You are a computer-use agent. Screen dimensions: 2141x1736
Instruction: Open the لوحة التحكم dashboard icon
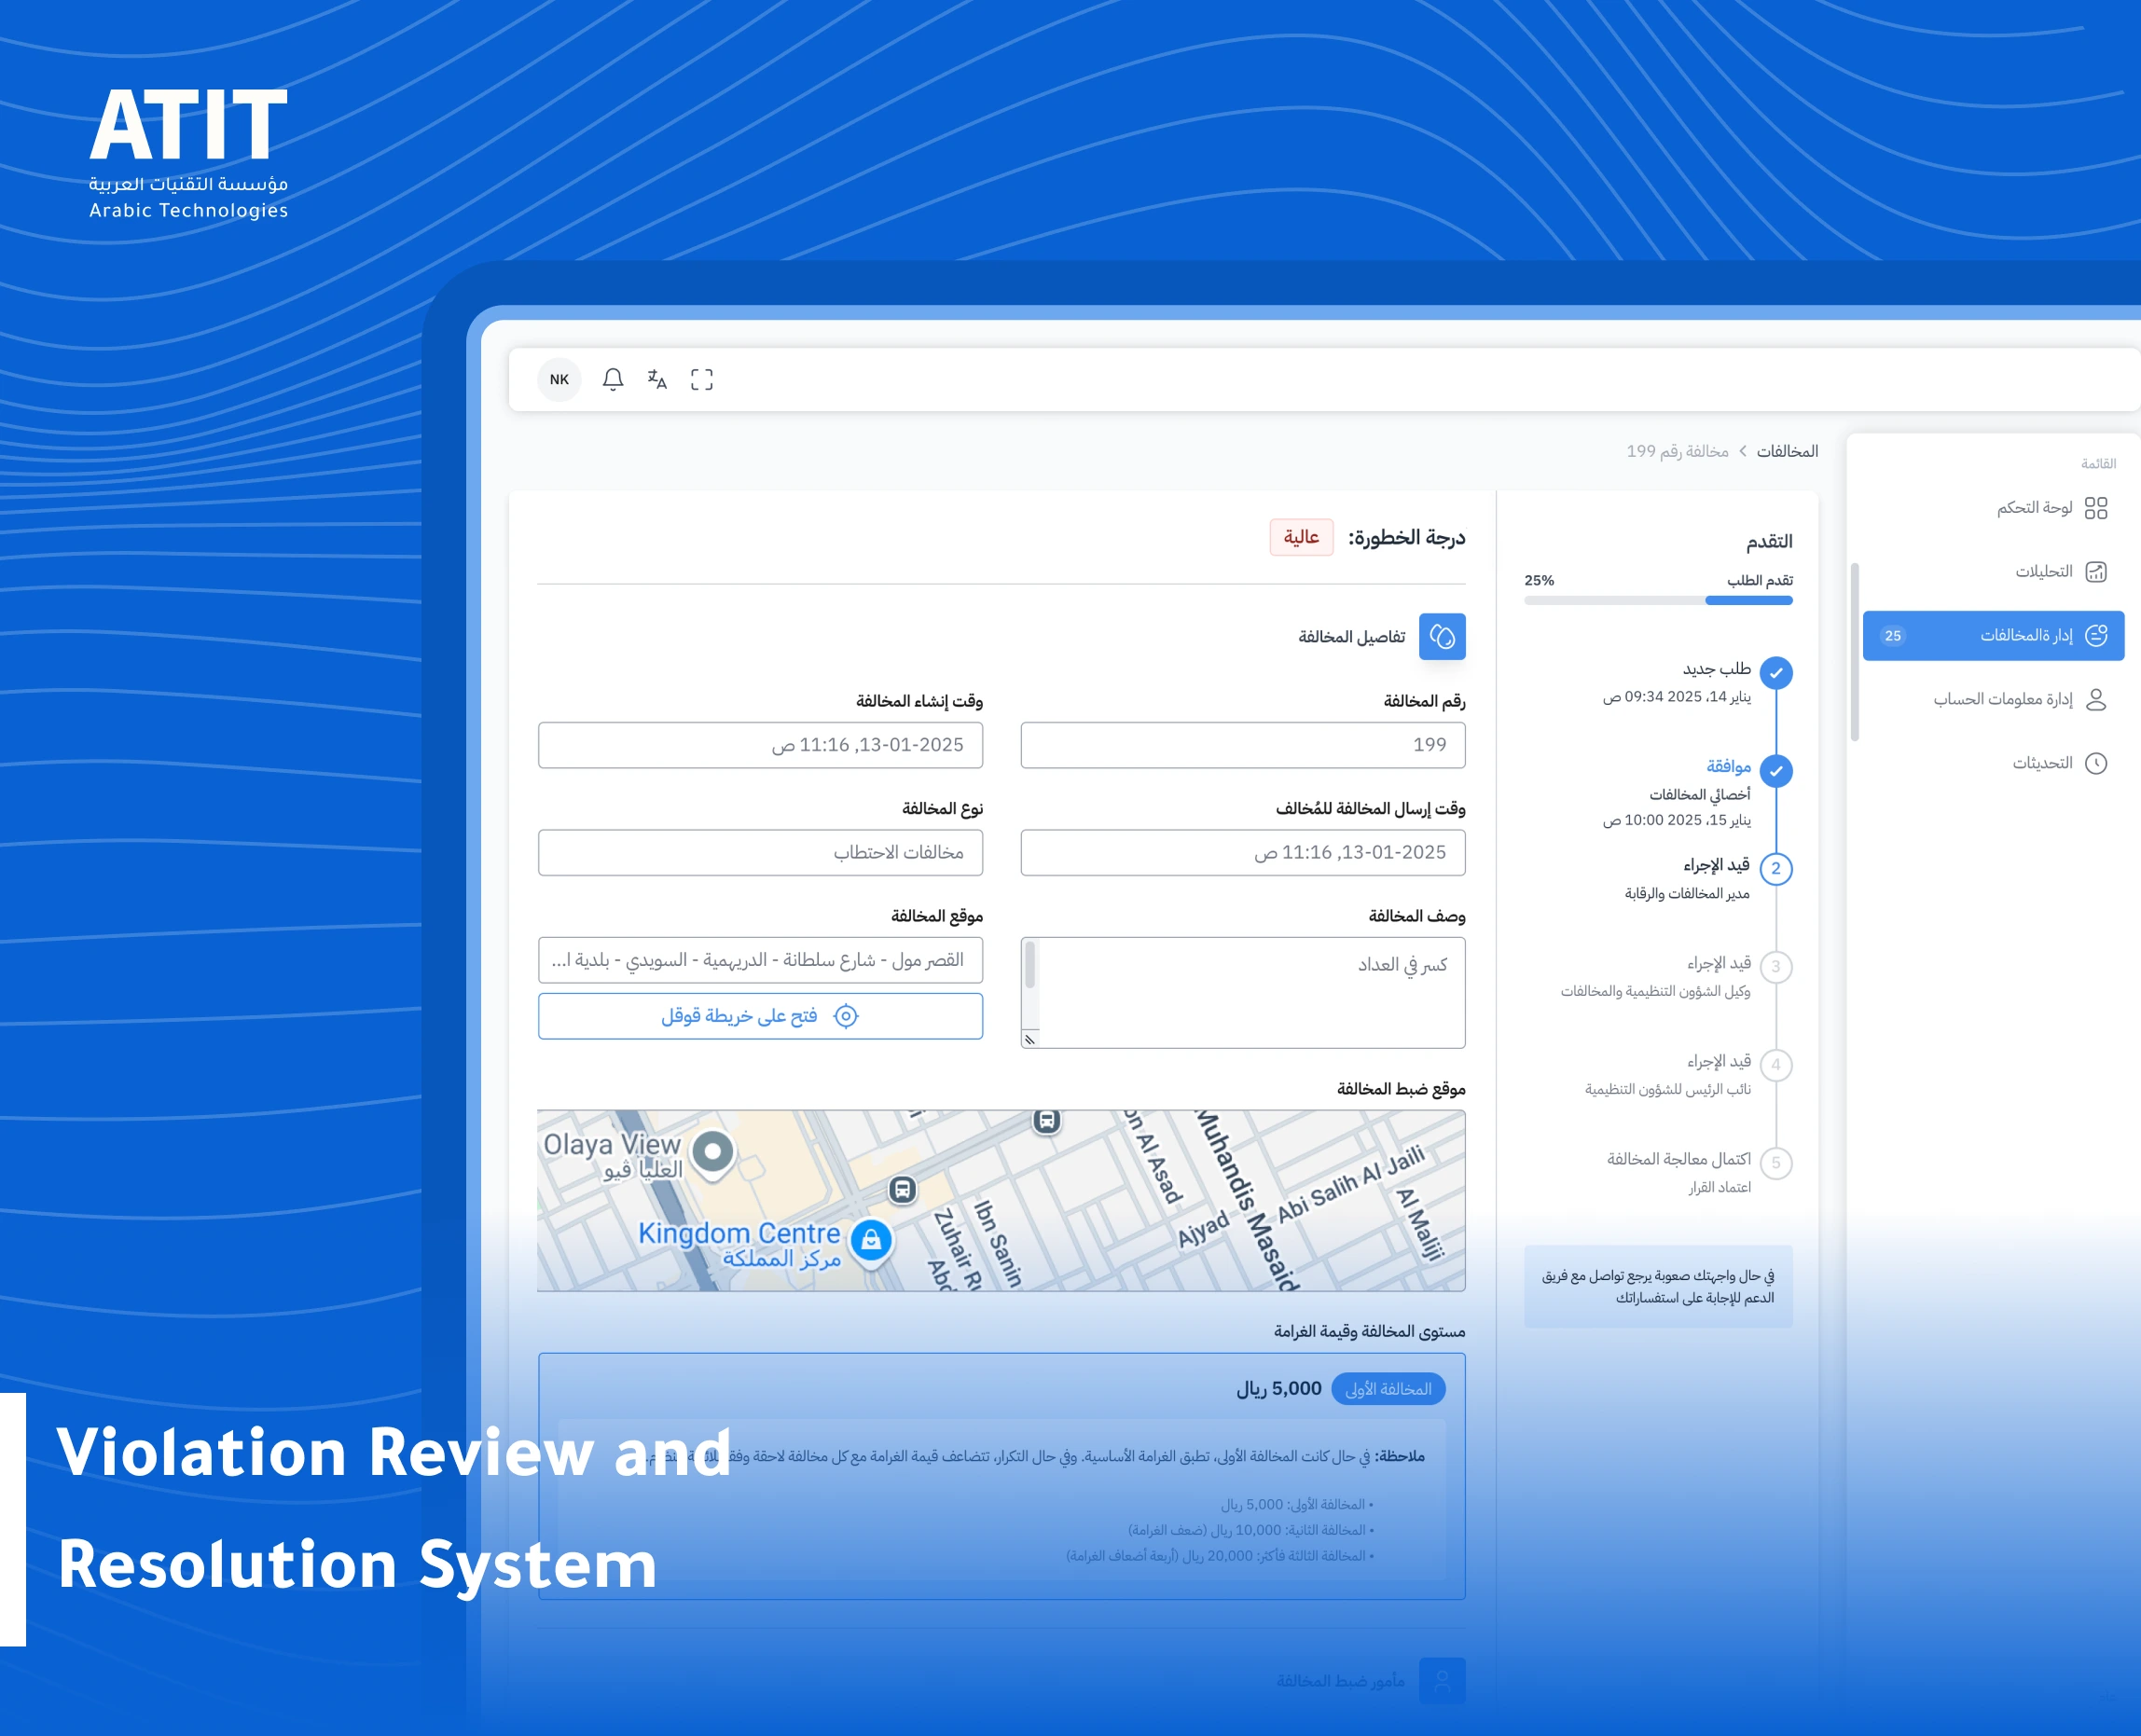tap(2098, 508)
